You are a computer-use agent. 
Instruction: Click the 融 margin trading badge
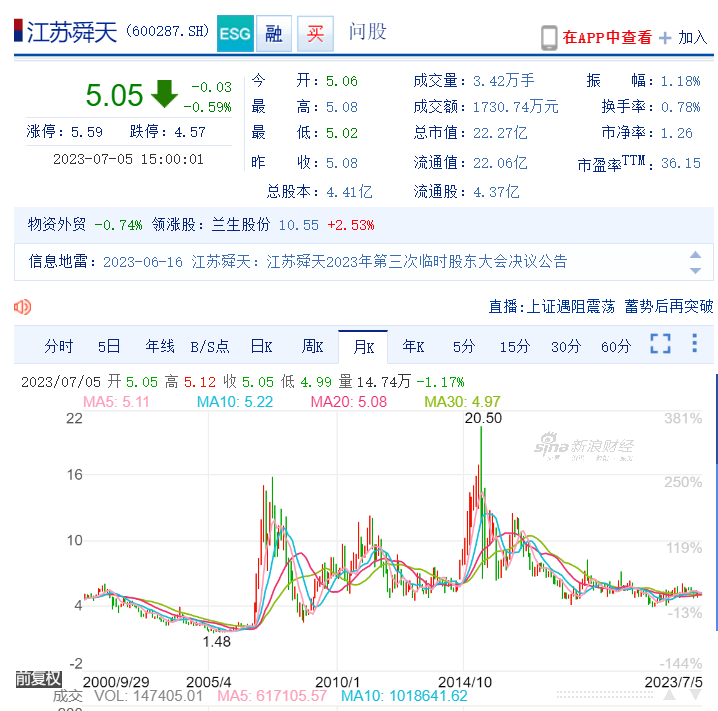[x=274, y=33]
